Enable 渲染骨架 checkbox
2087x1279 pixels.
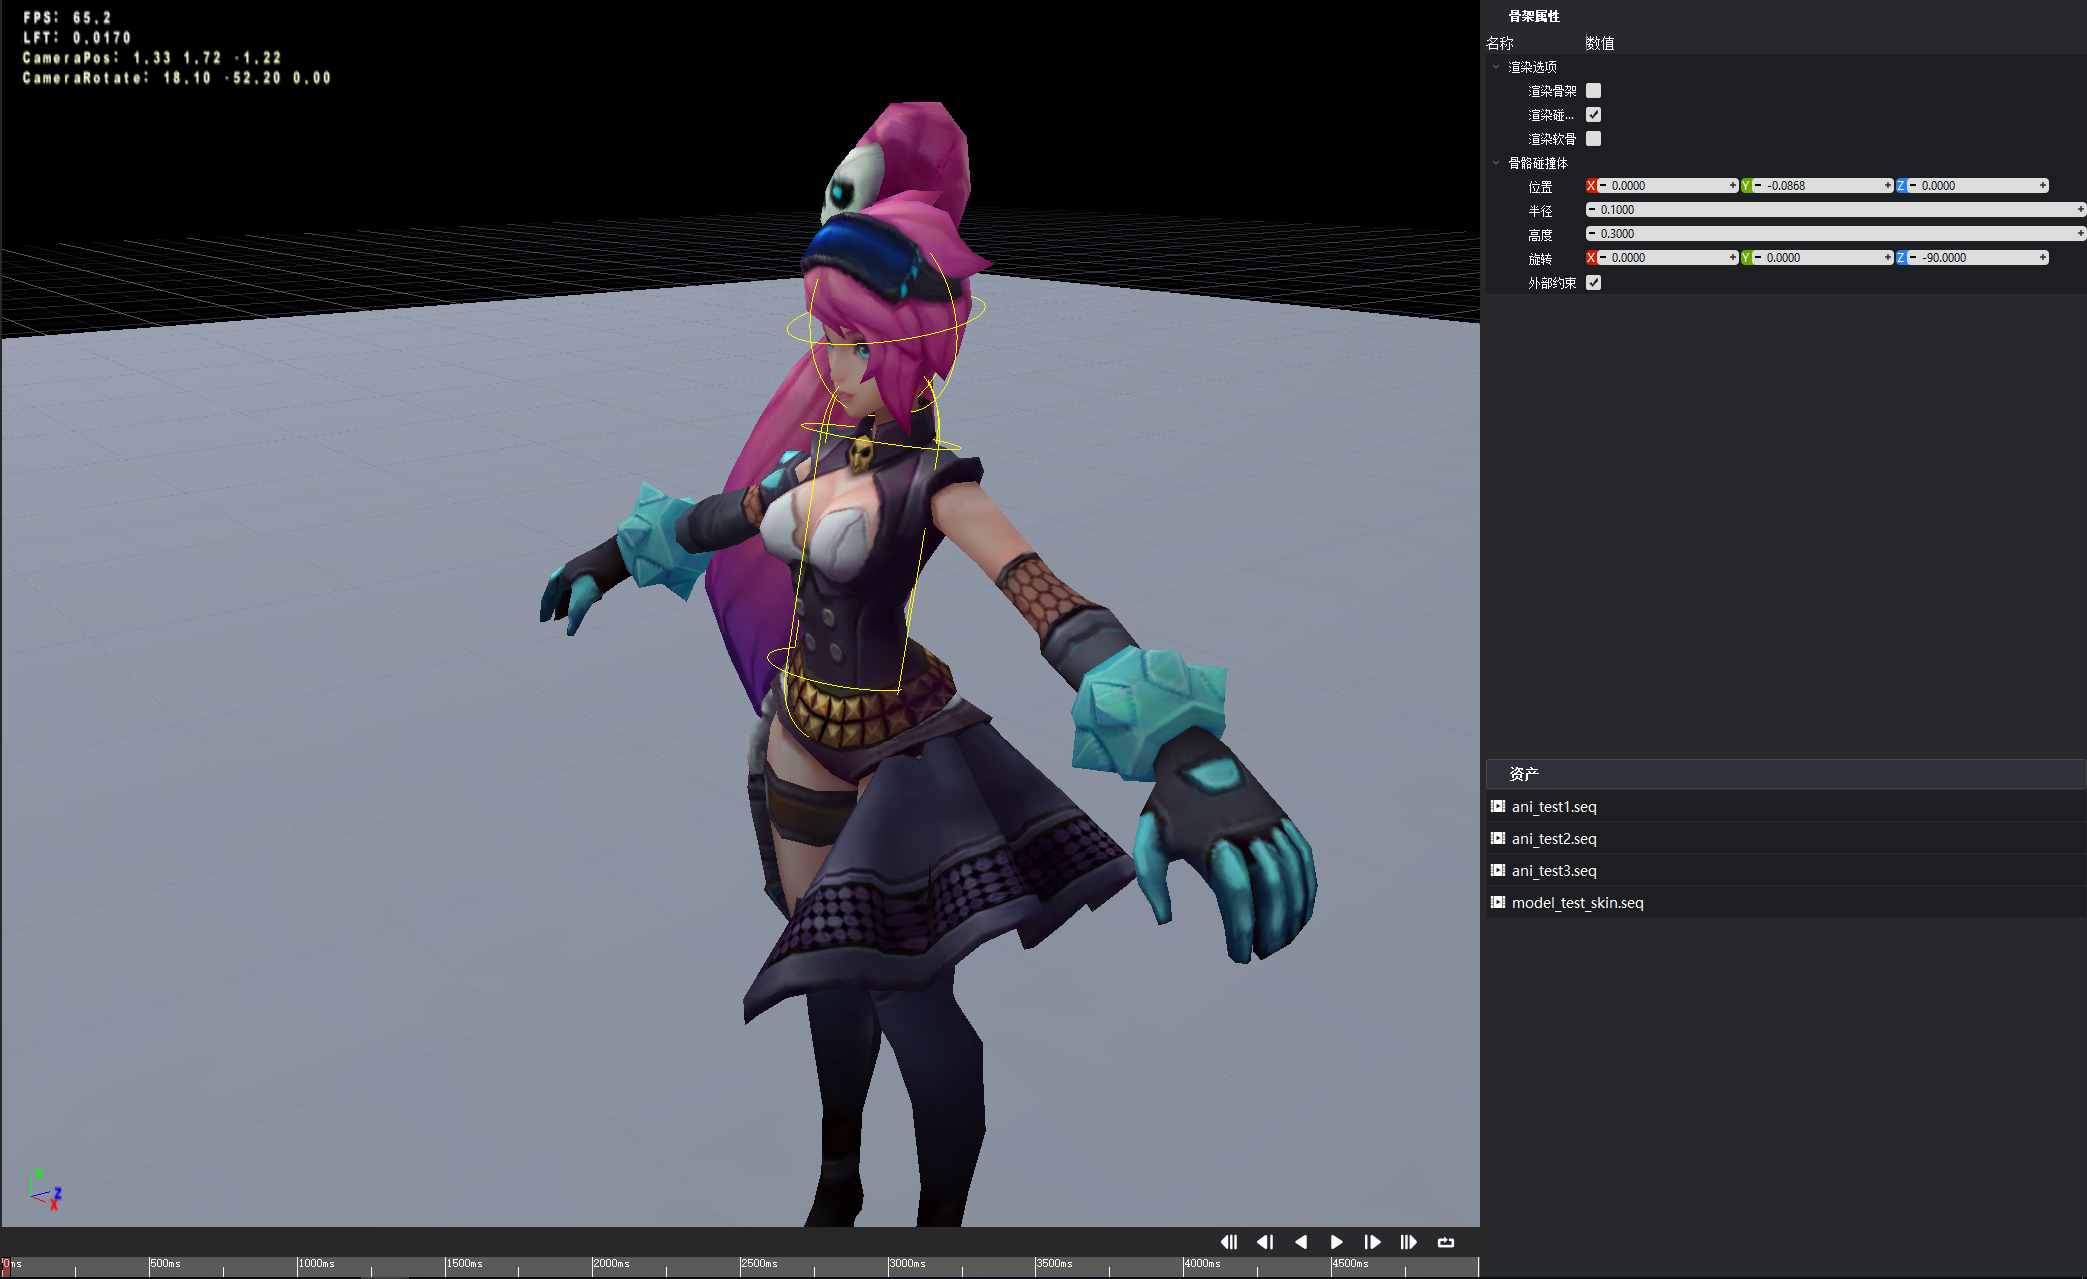point(1594,91)
